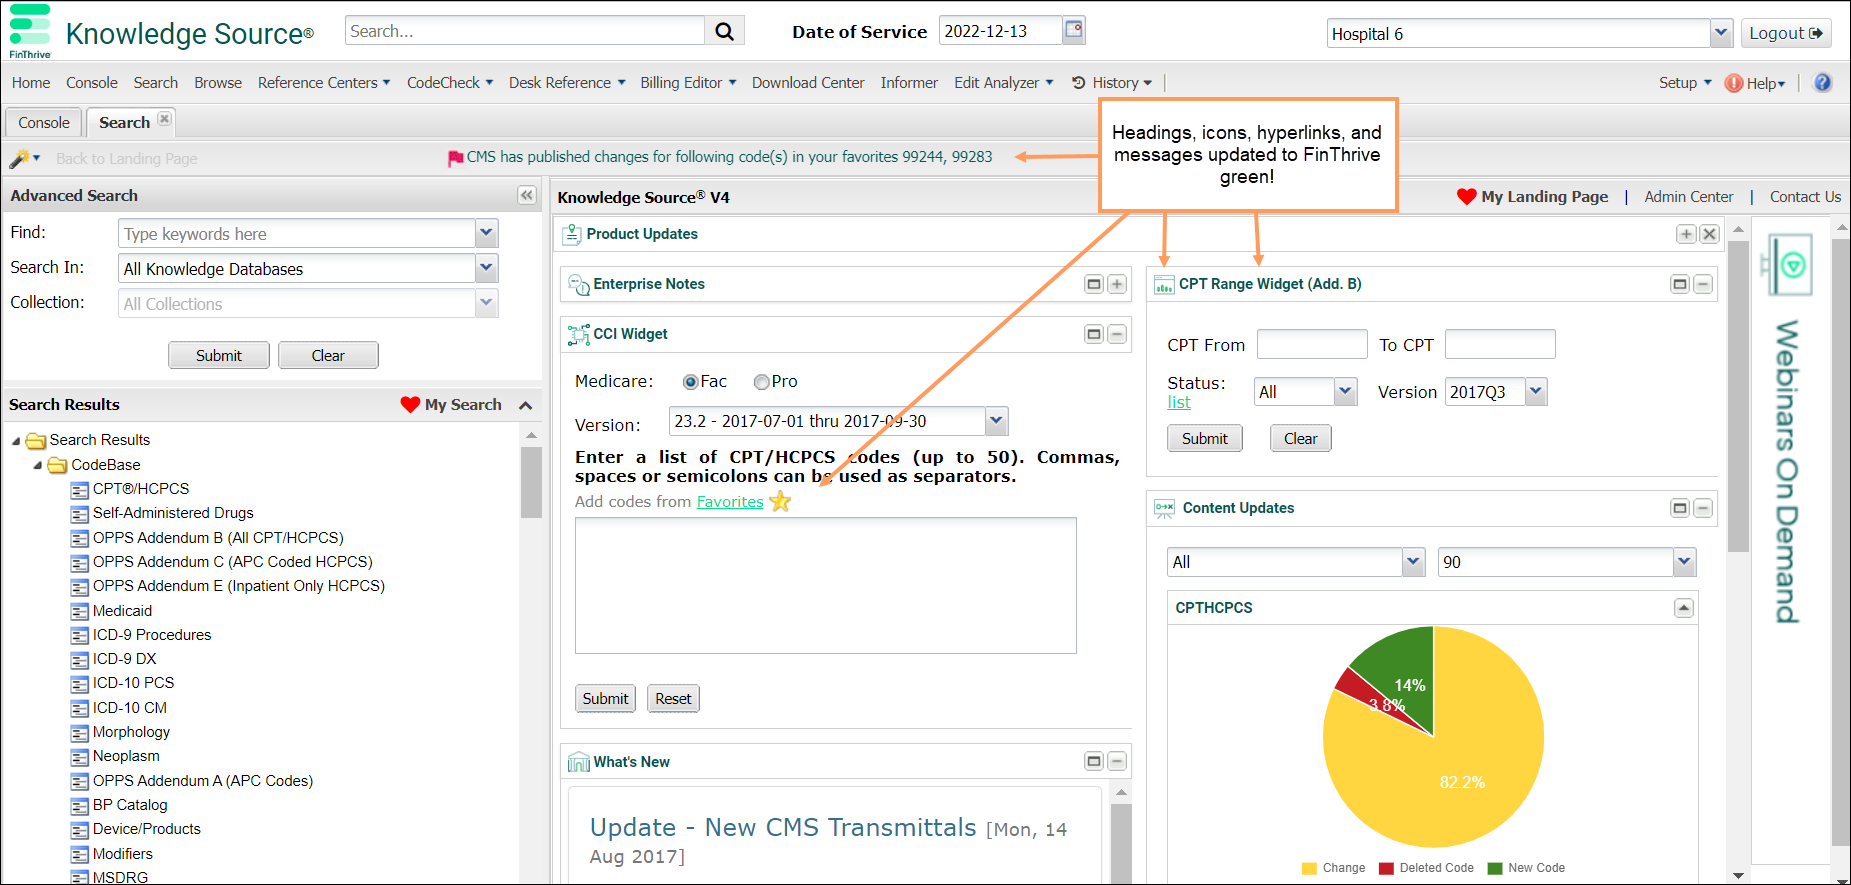The image size is (1851, 885).
Task: Open the Date of Service calendar picker
Action: 1073,30
